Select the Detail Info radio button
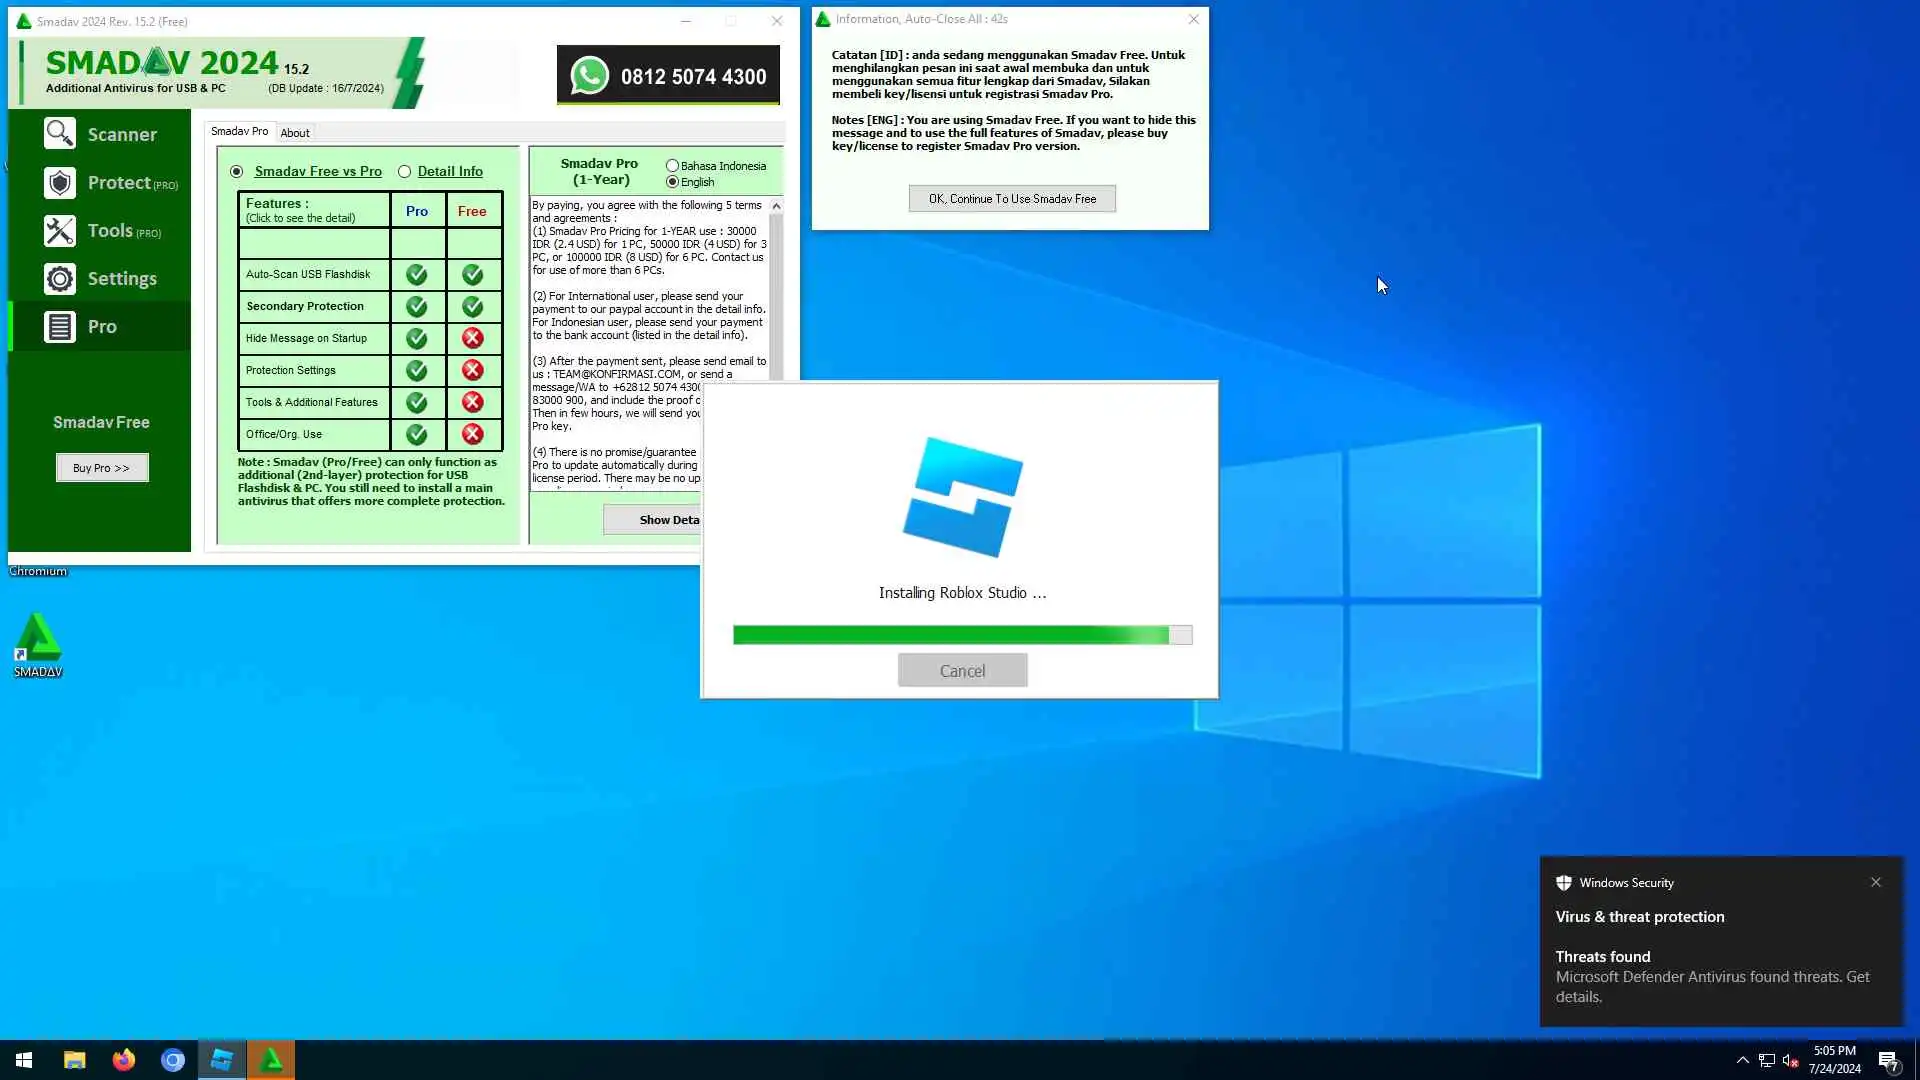This screenshot has height=1080, width=1920. [405, 172]
